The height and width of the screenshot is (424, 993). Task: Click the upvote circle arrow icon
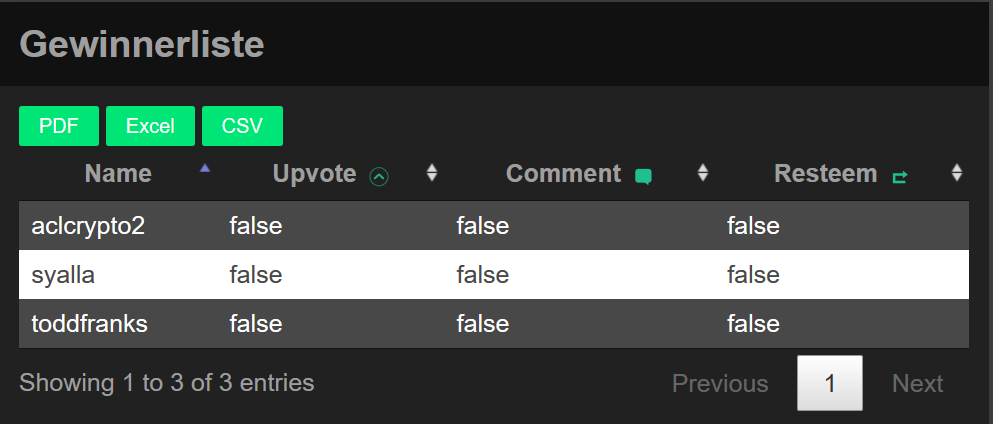coord(379,176)
